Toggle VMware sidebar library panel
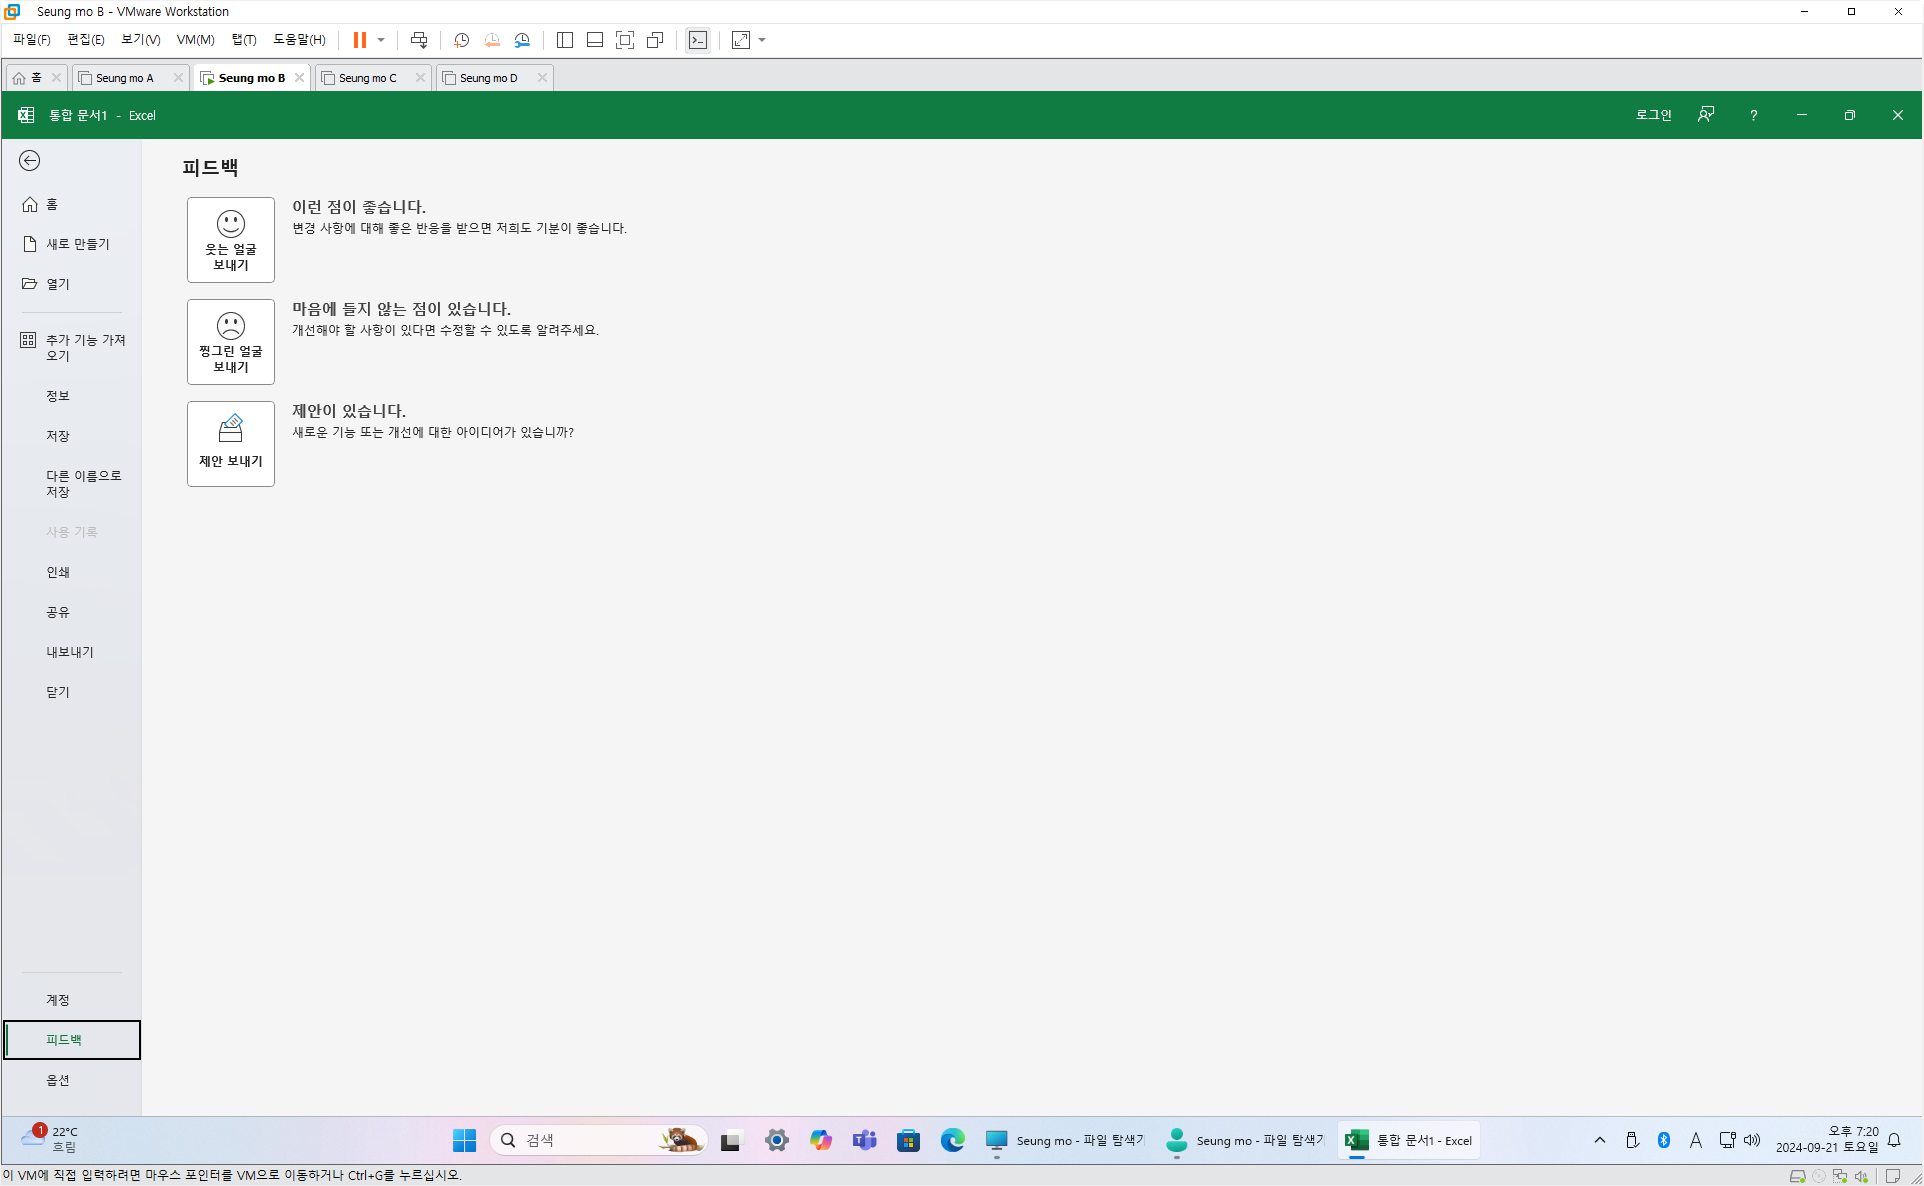The width and height of the screenshot is (1924, 1186). tap(565, 40)
